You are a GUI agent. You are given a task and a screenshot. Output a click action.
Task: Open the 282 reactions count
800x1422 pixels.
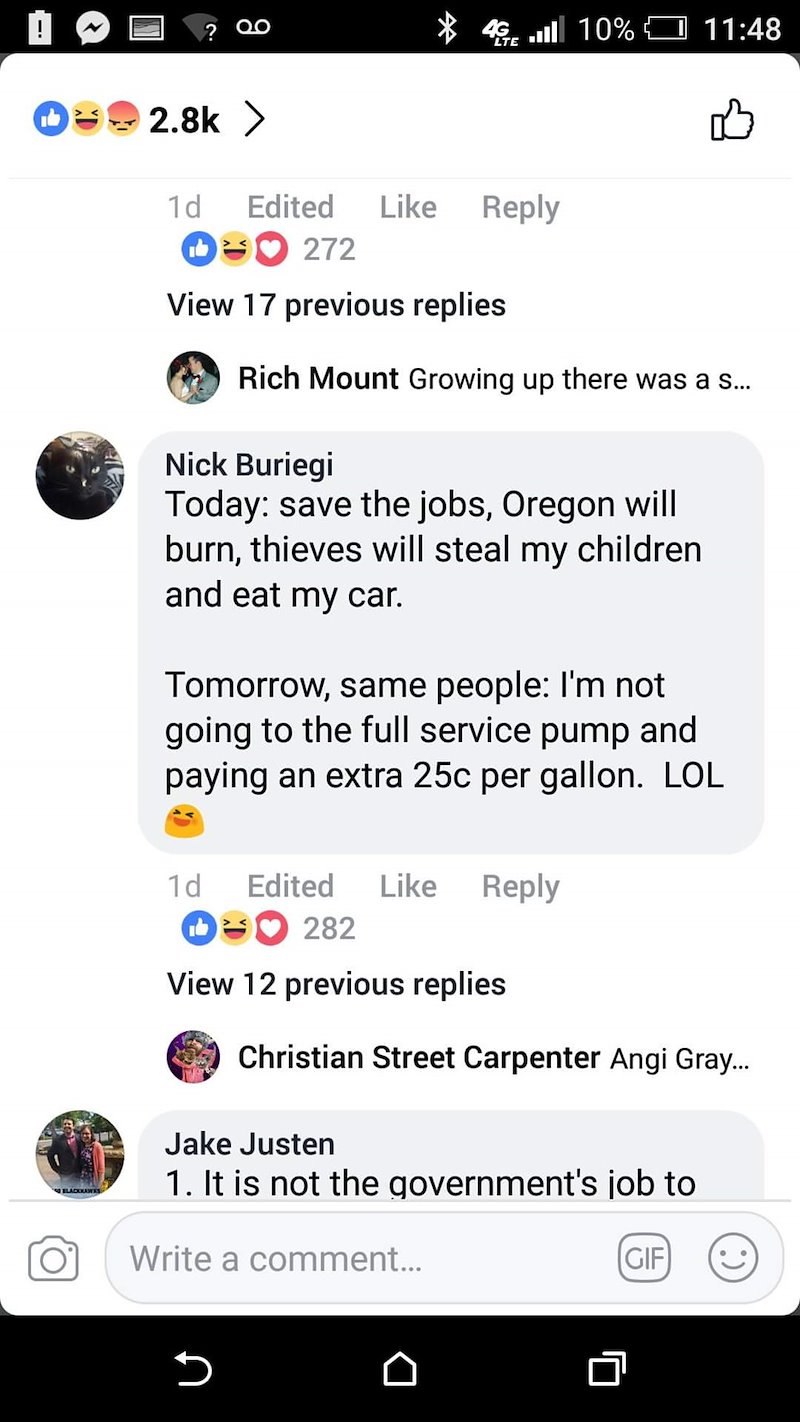(329, 928)
